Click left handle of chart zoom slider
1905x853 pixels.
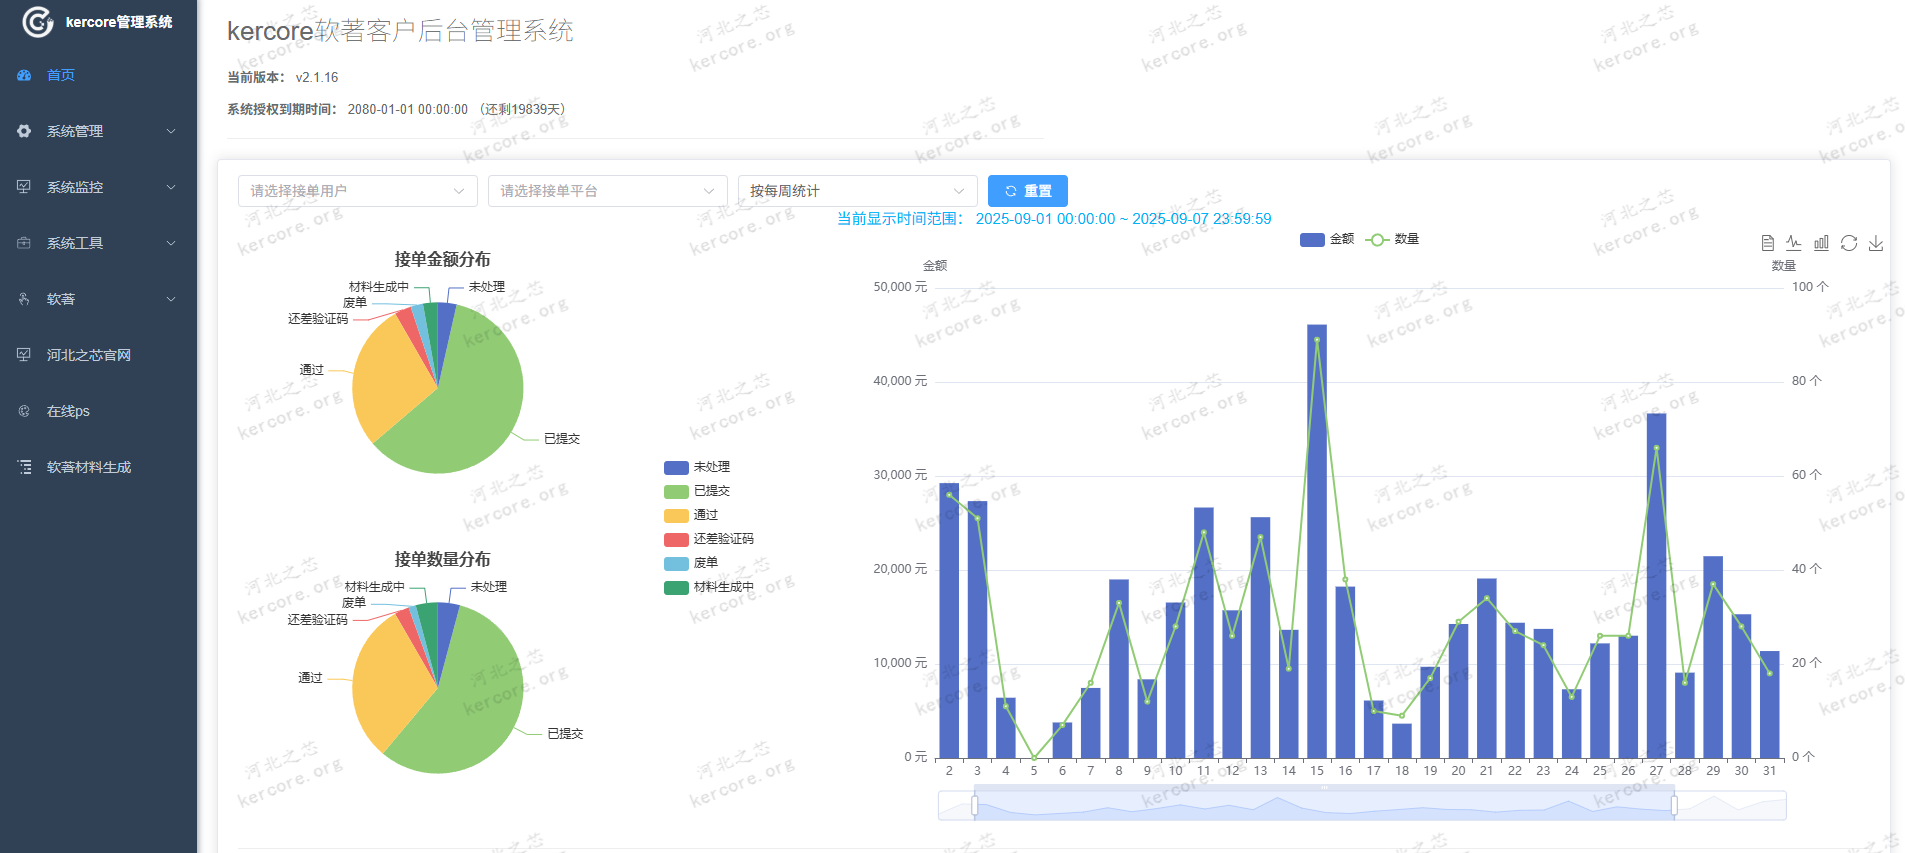pos(975,805)
